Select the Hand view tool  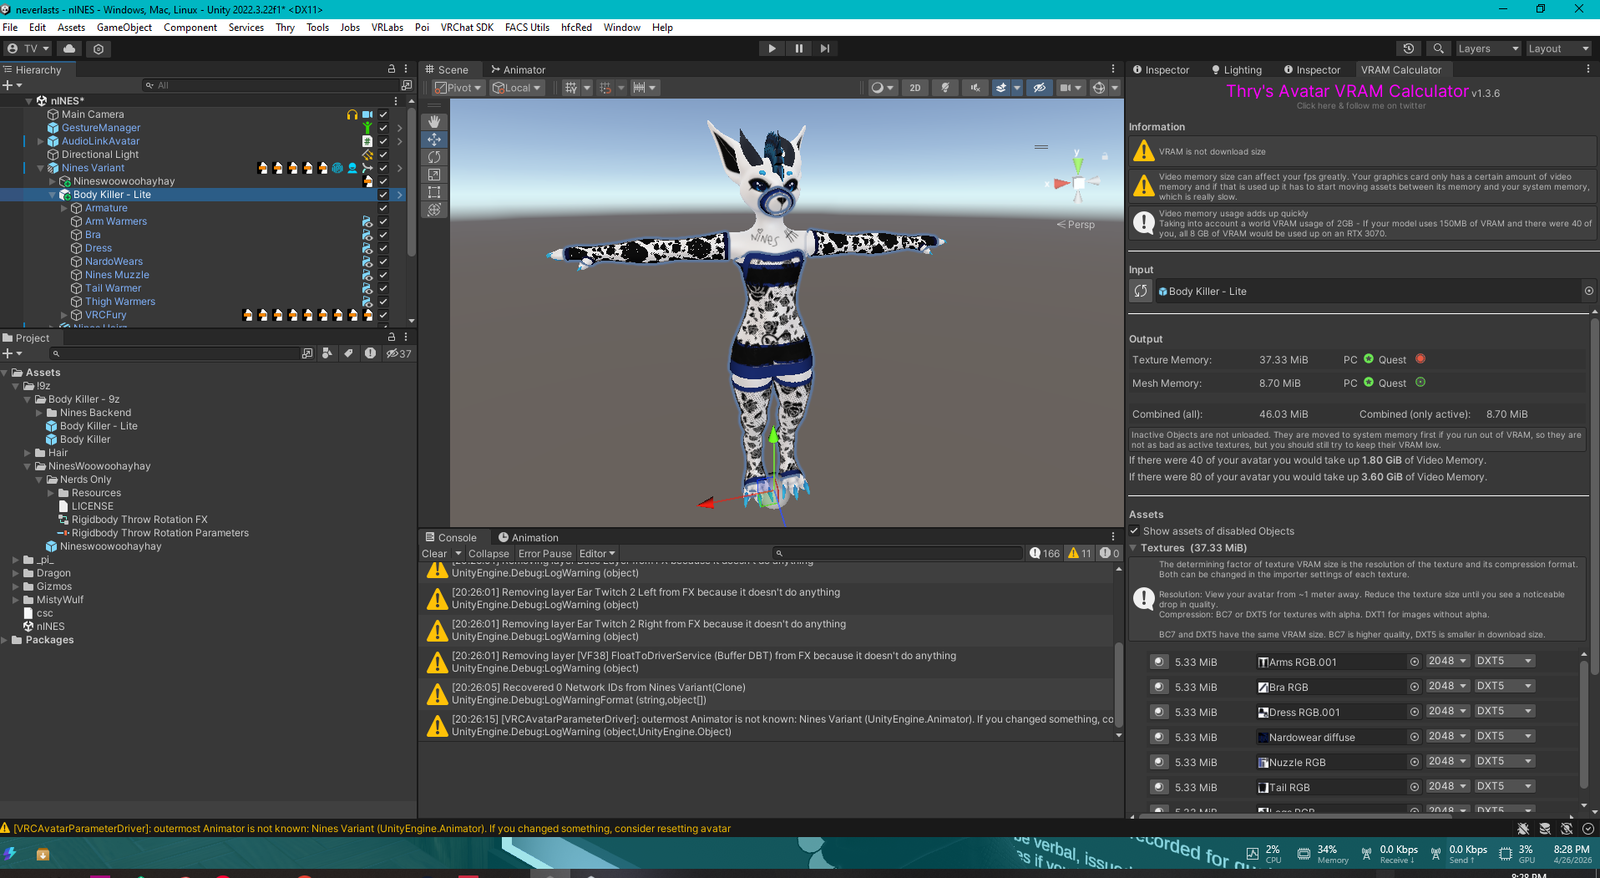tap(434, 121)
